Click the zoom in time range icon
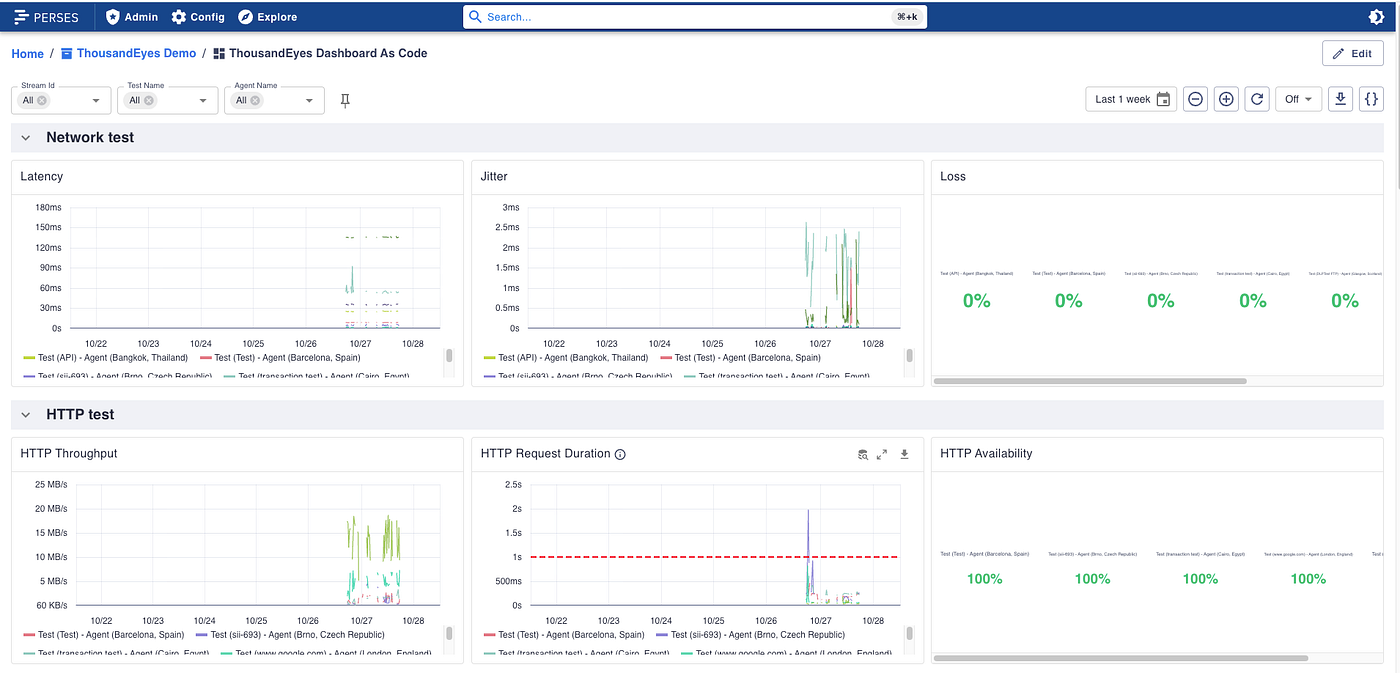The height and width of the screenshot is (673, 1400). (x=1227, y=99)
